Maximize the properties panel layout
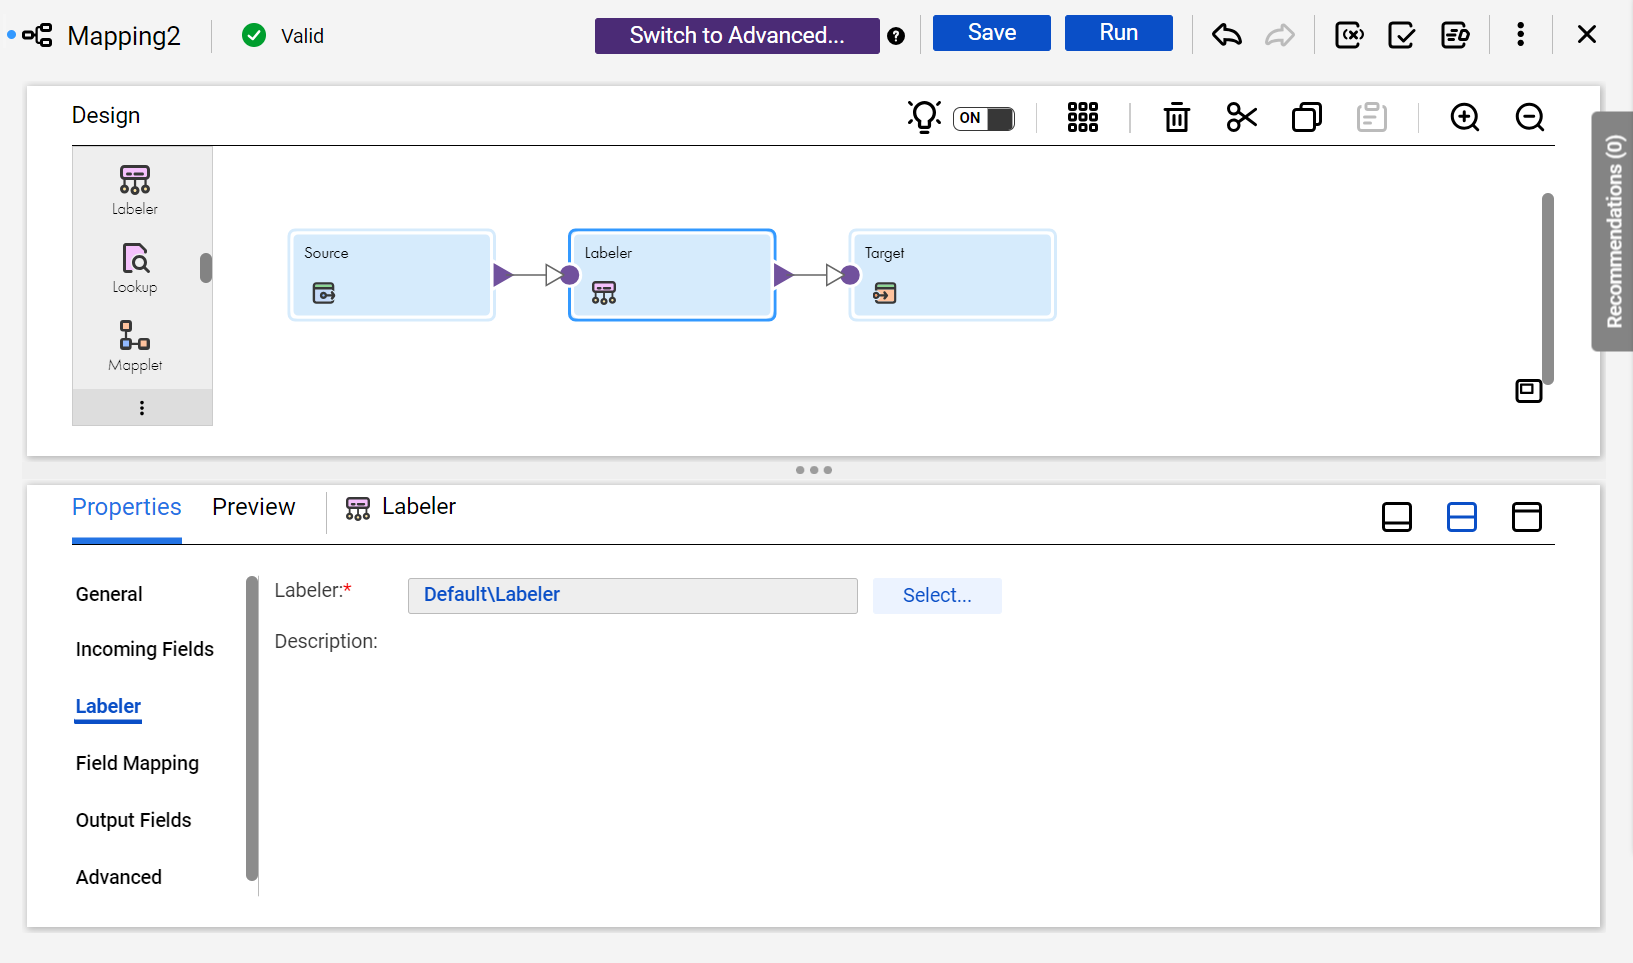1633x963 pixels. pyautogui.click(x=1527, y=517)
